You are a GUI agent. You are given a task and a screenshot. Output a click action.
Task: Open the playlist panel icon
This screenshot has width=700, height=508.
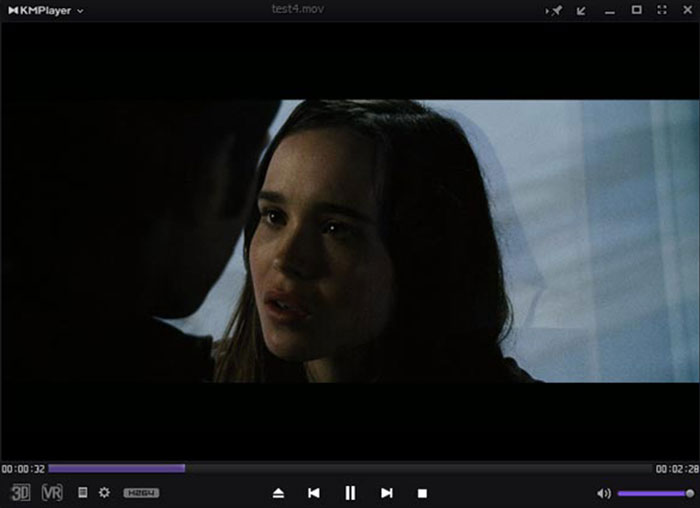click(83, 493)
